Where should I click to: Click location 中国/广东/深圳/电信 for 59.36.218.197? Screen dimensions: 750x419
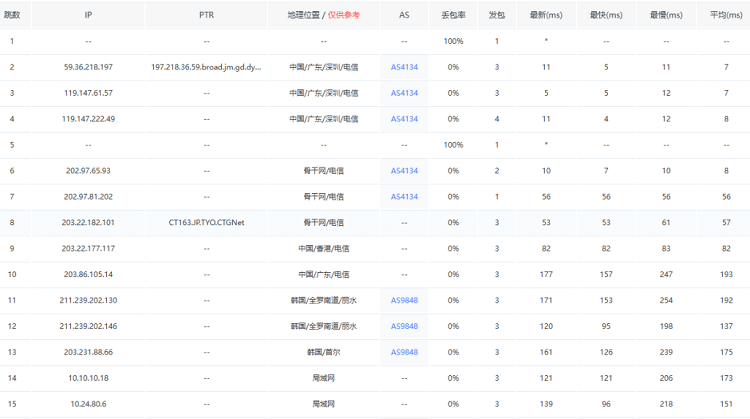pos(323,67)
